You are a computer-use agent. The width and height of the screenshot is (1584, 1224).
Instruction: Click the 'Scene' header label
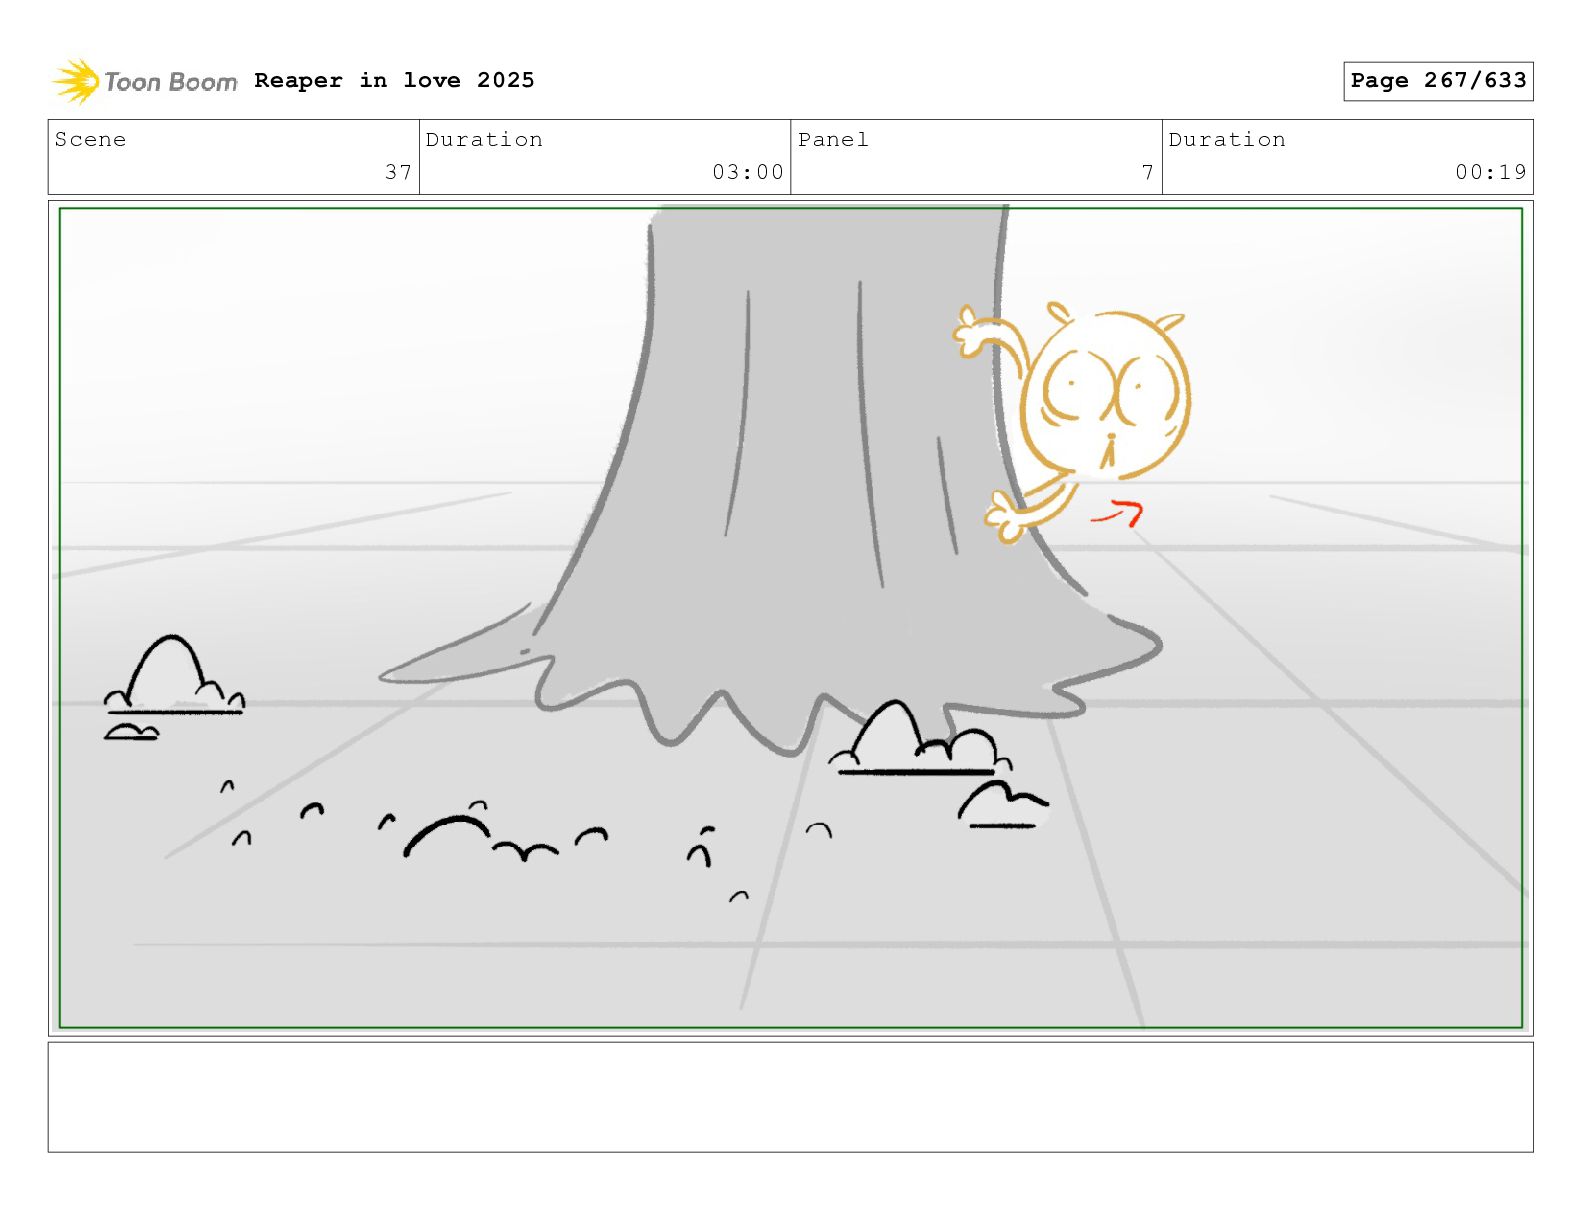tap(90, 140)
